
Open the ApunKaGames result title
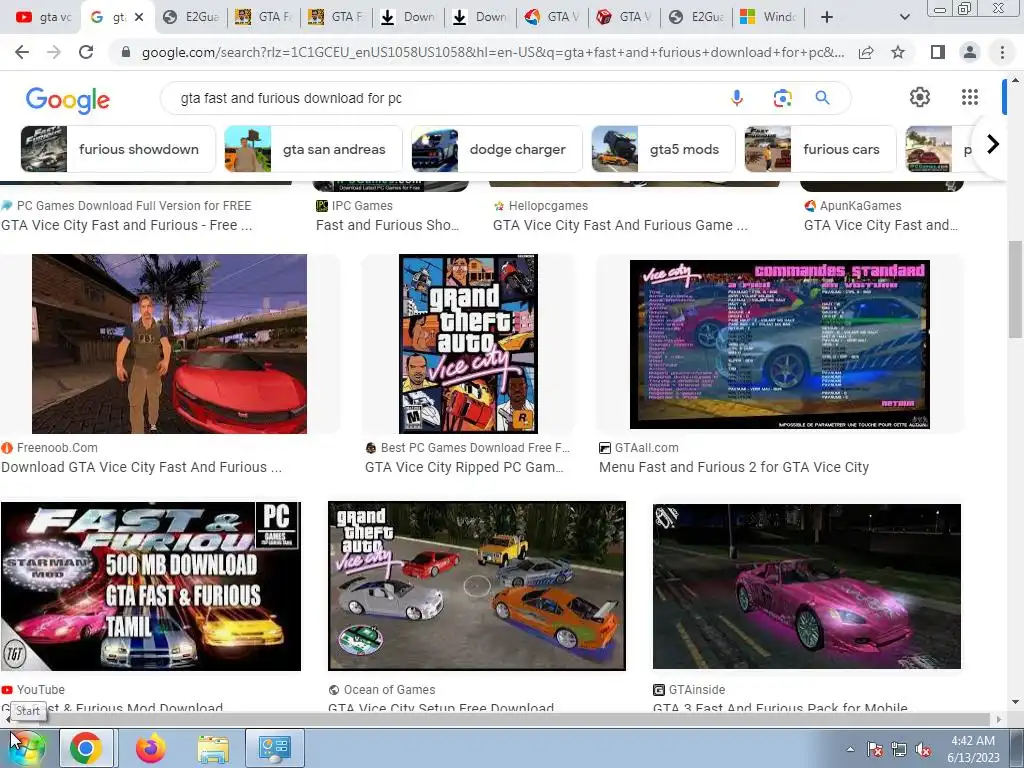tap(881, 225)
